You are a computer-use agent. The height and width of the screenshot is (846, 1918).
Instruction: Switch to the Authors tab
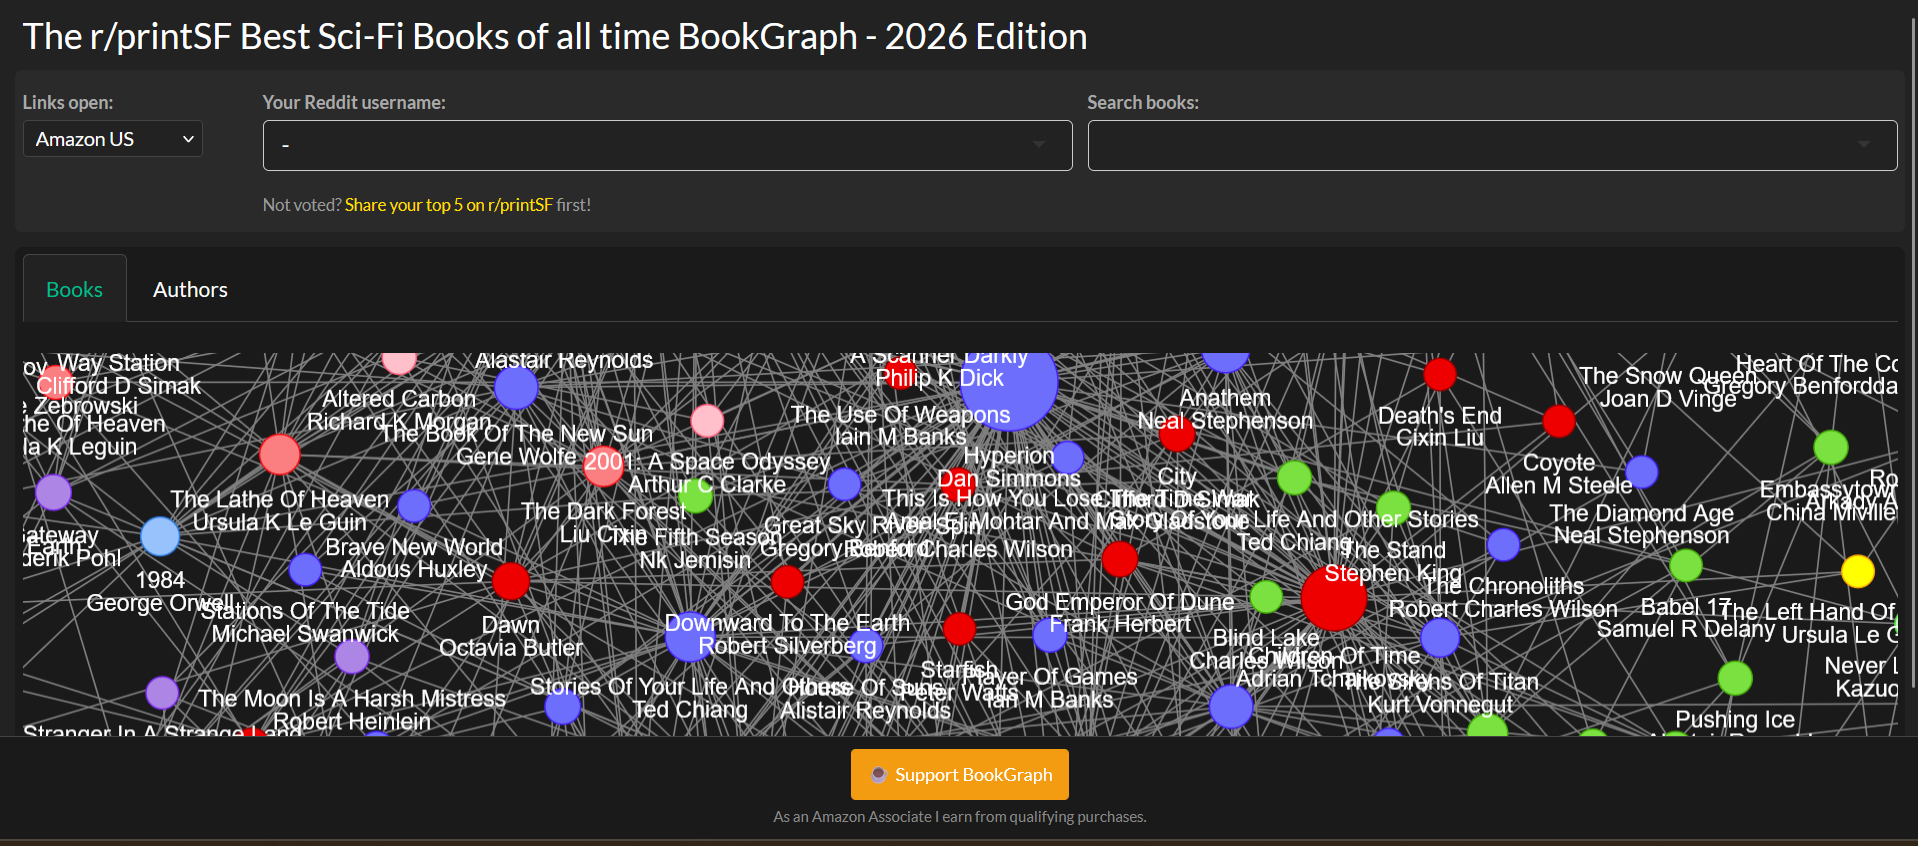[190, 289]
